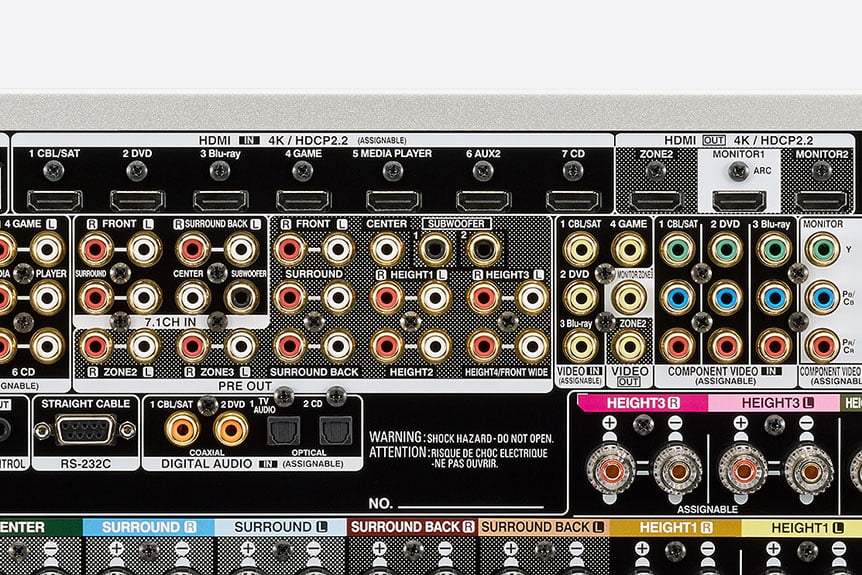The image size is (862, 575).
Task: Click the 'PRE OUT' section label
Action: (x=245, y=386)
